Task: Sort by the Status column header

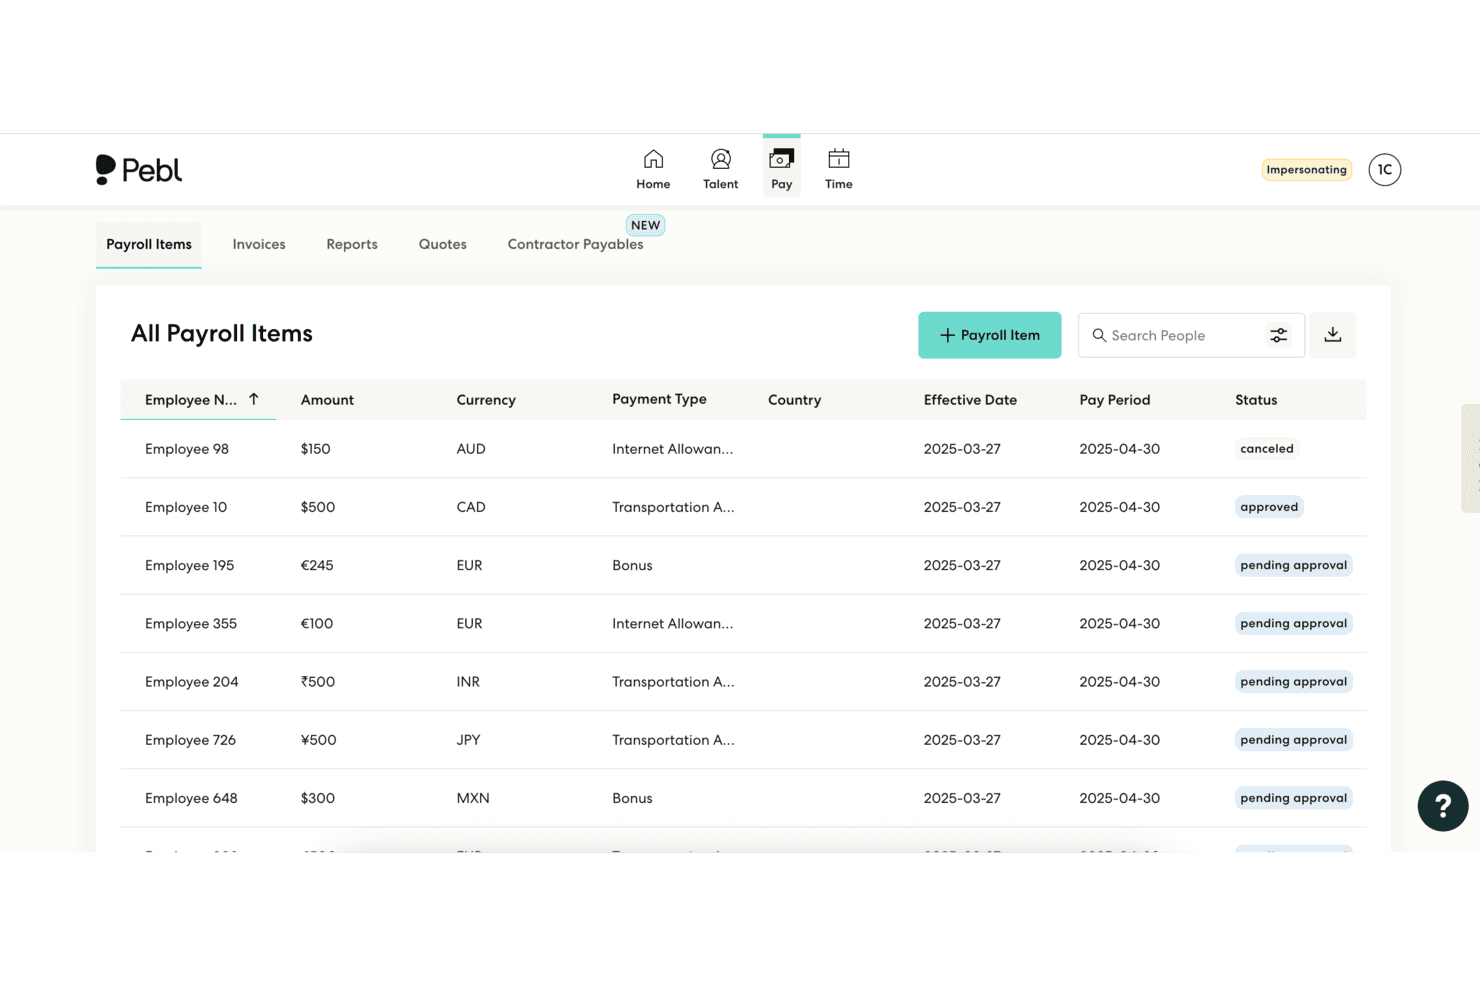Action: 1256,400
